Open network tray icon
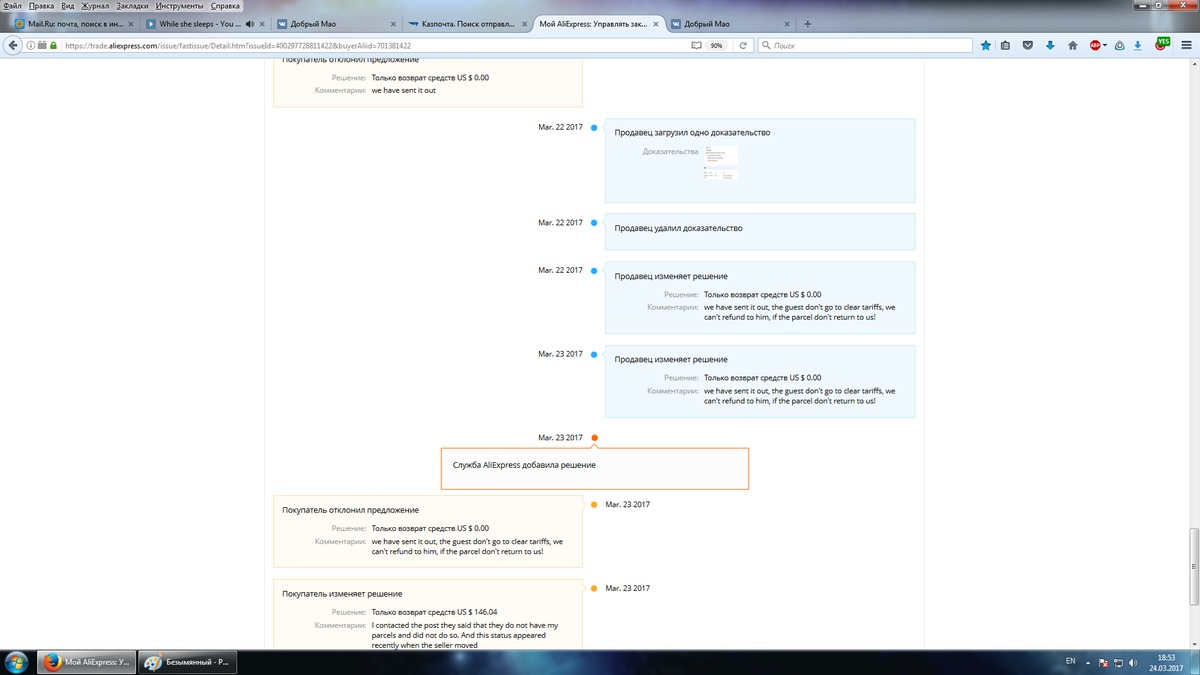The width and height of the screenshot is (1200, 675). (x=1119, y=663)
